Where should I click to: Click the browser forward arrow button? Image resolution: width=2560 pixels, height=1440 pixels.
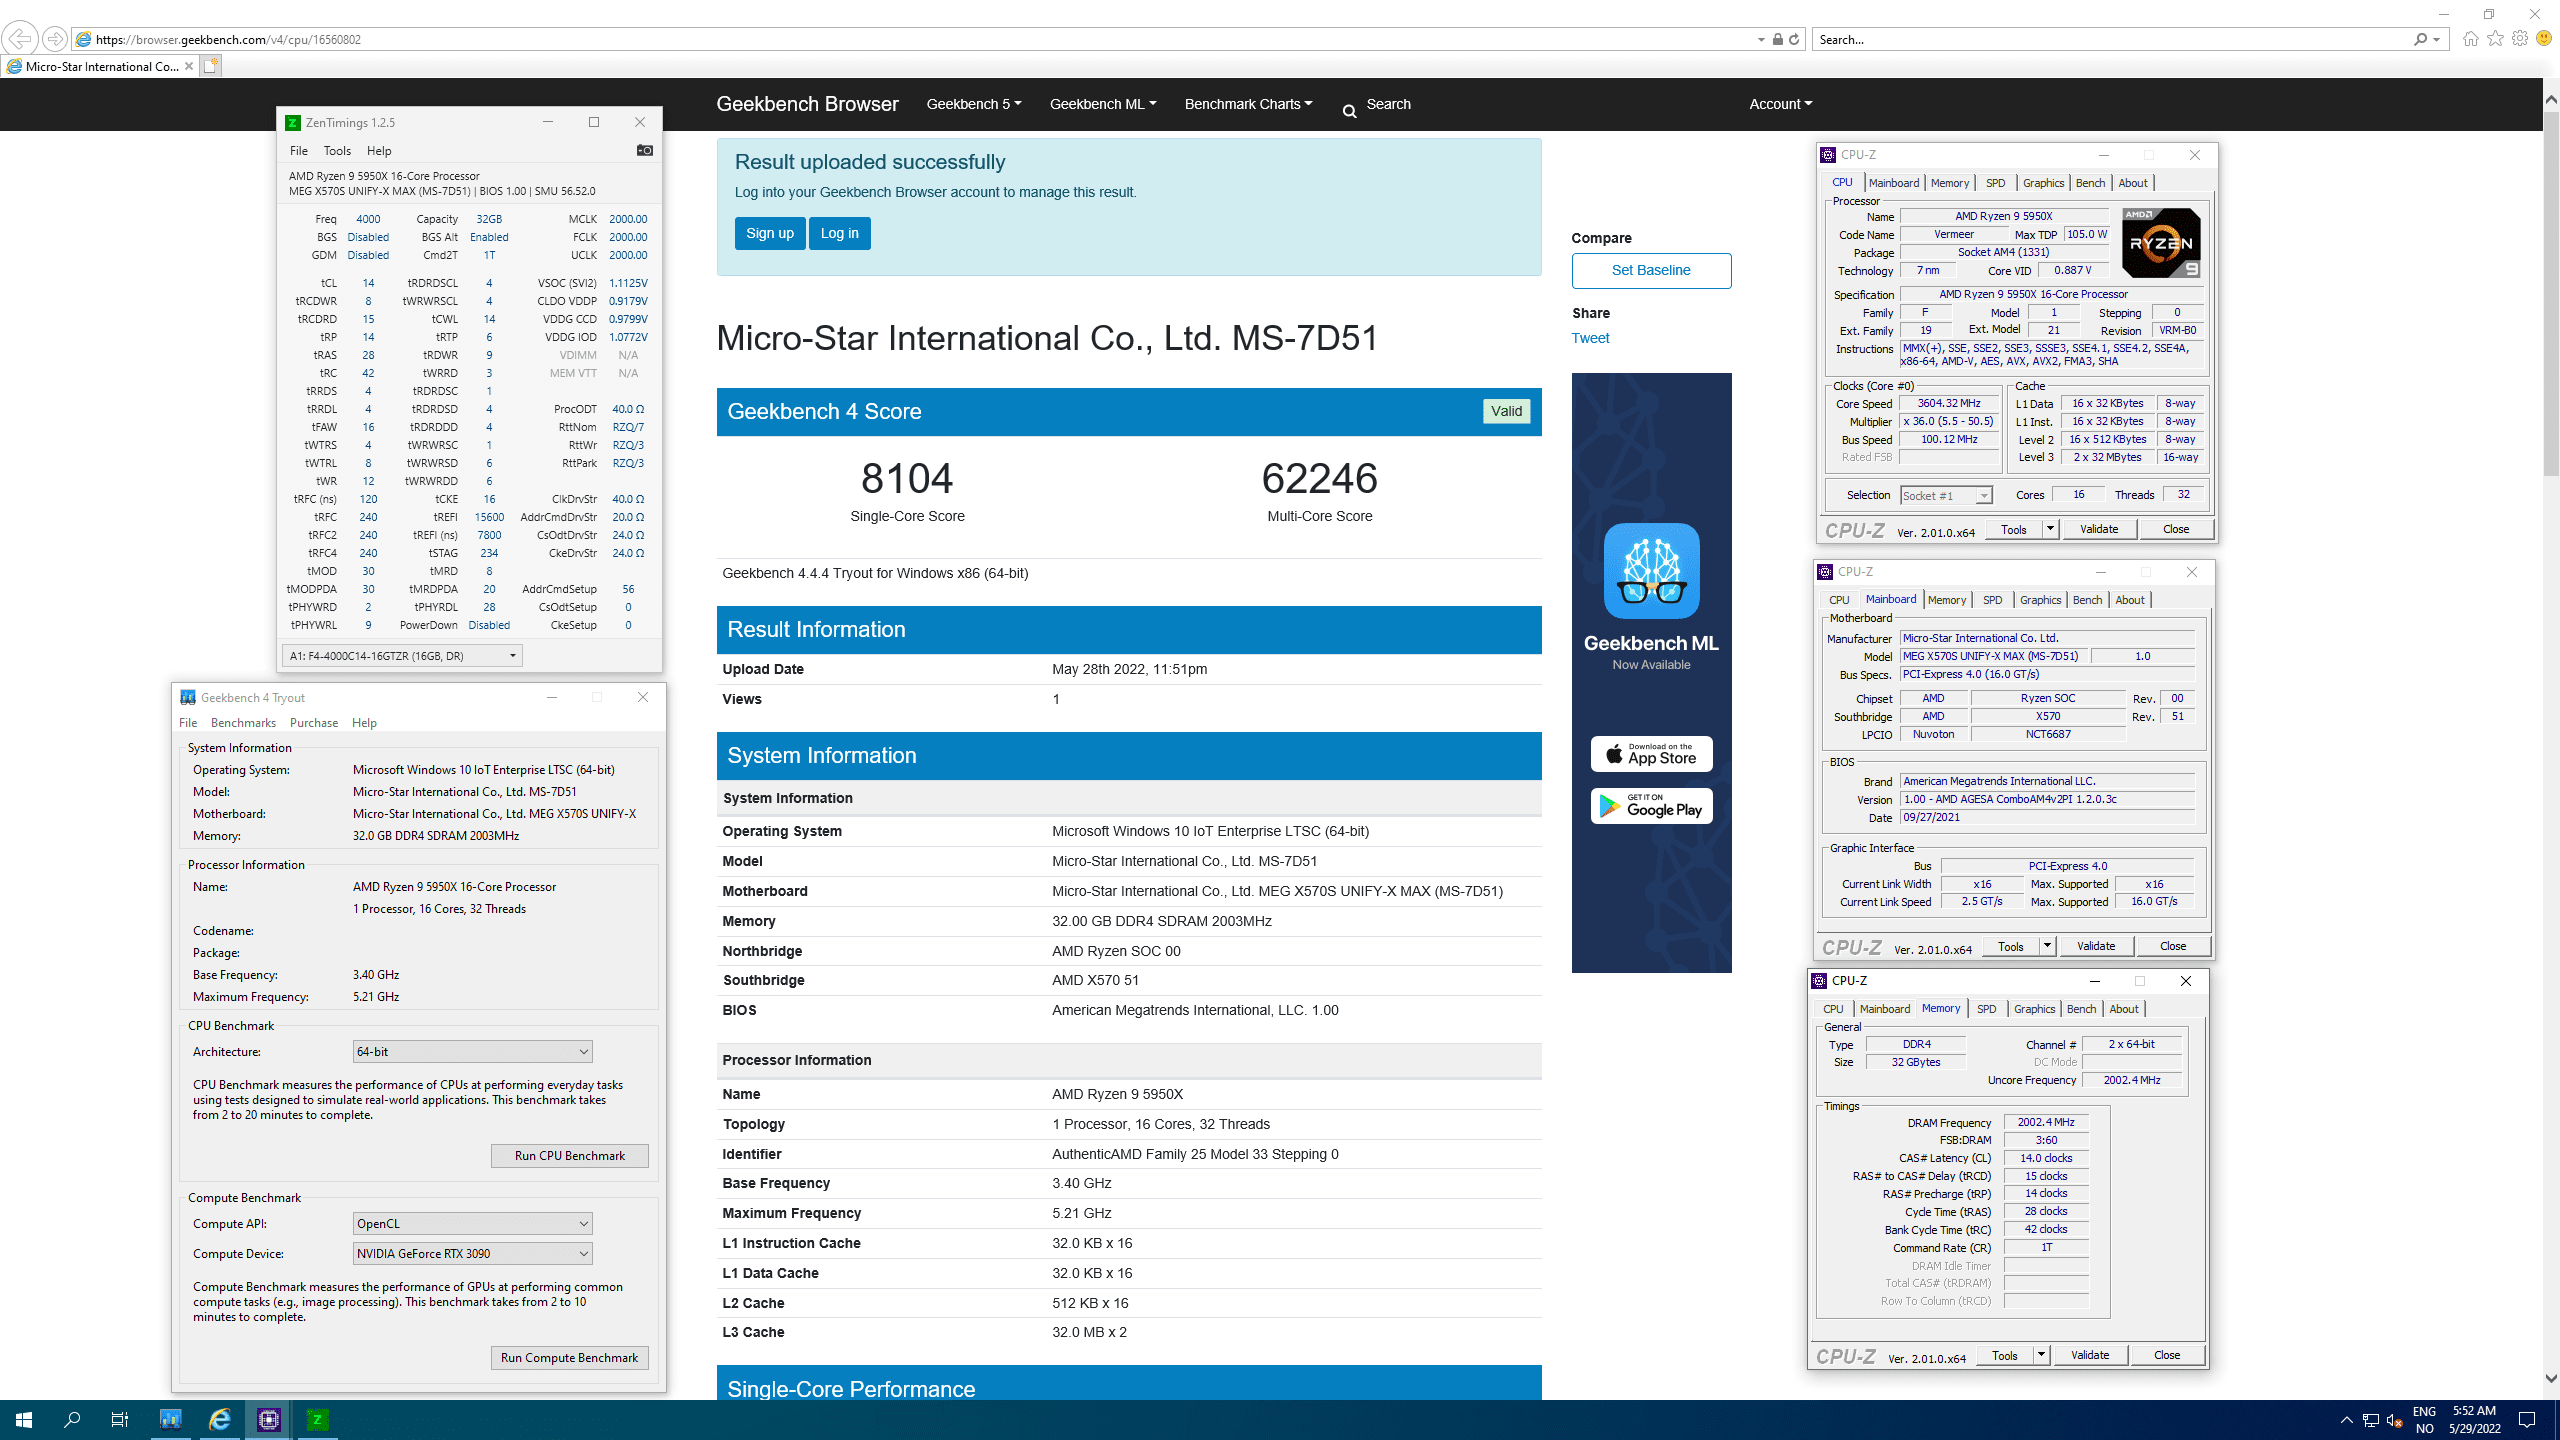[x=55, y=39]
